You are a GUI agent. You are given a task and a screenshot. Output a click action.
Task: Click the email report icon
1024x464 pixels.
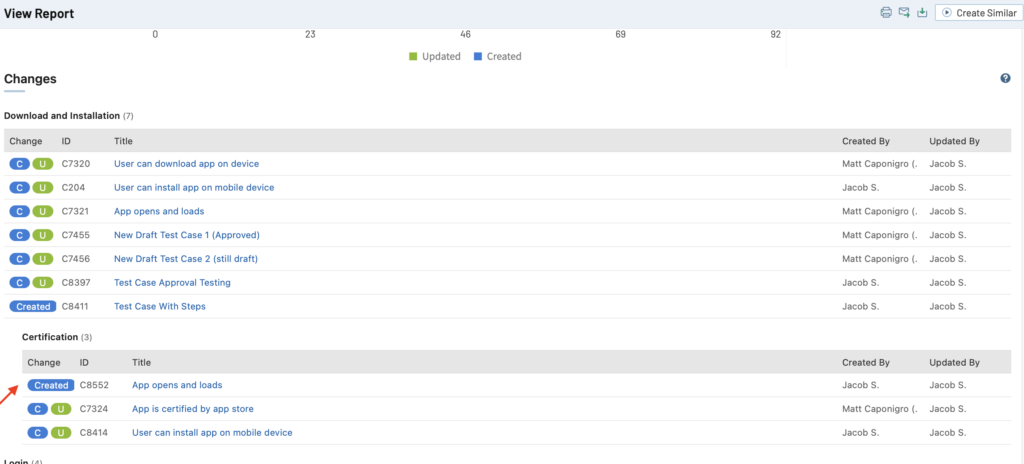[903, 13]
